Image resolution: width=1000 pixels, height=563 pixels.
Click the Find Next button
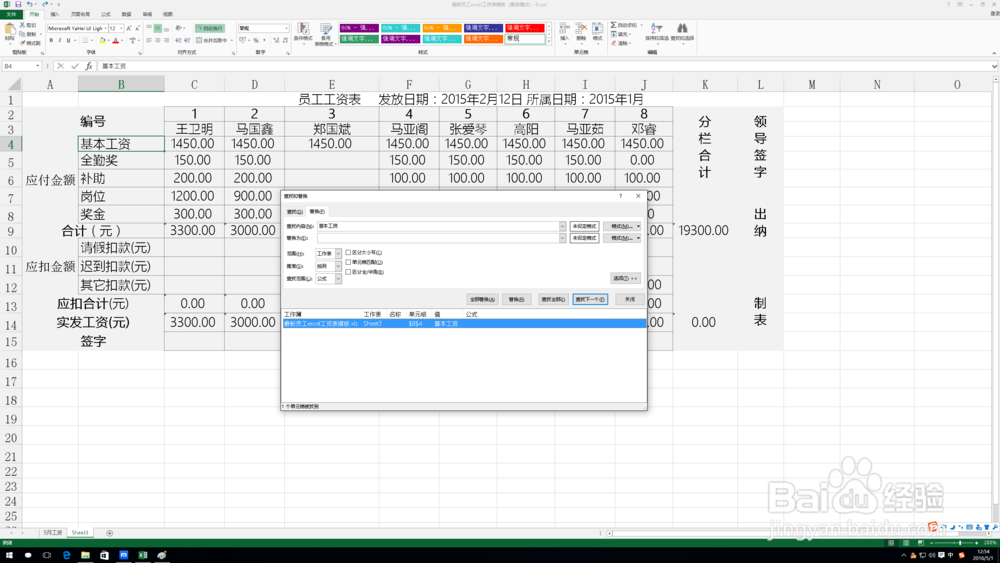pyautogui.click(x=589, y=299)
